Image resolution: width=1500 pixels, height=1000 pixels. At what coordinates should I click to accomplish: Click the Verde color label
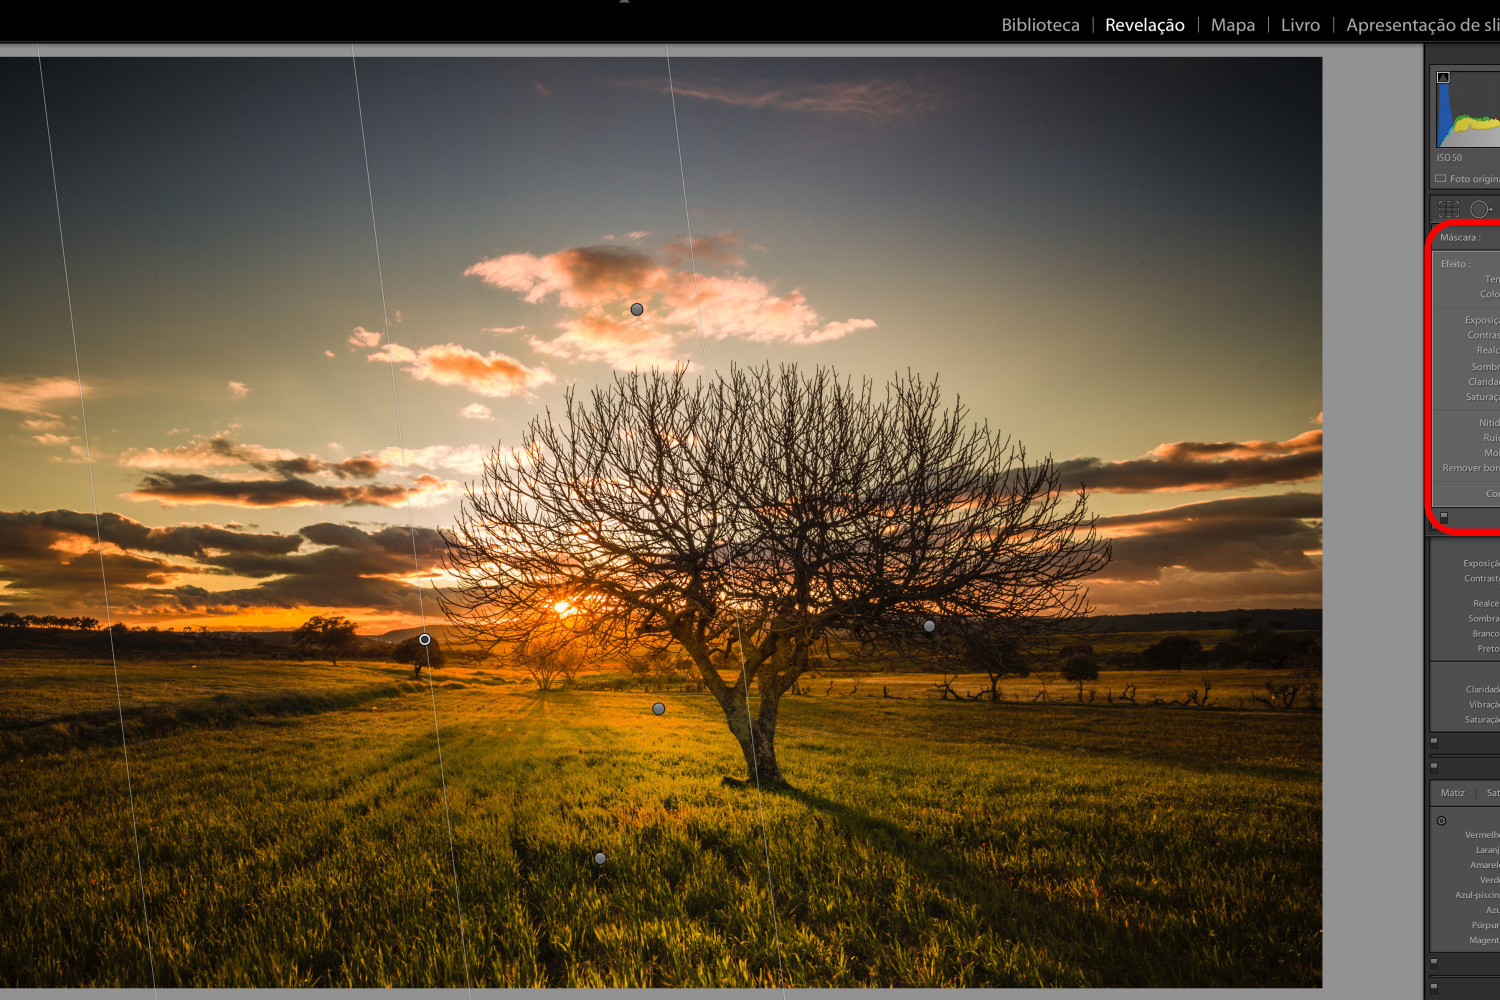[1490, 880]
